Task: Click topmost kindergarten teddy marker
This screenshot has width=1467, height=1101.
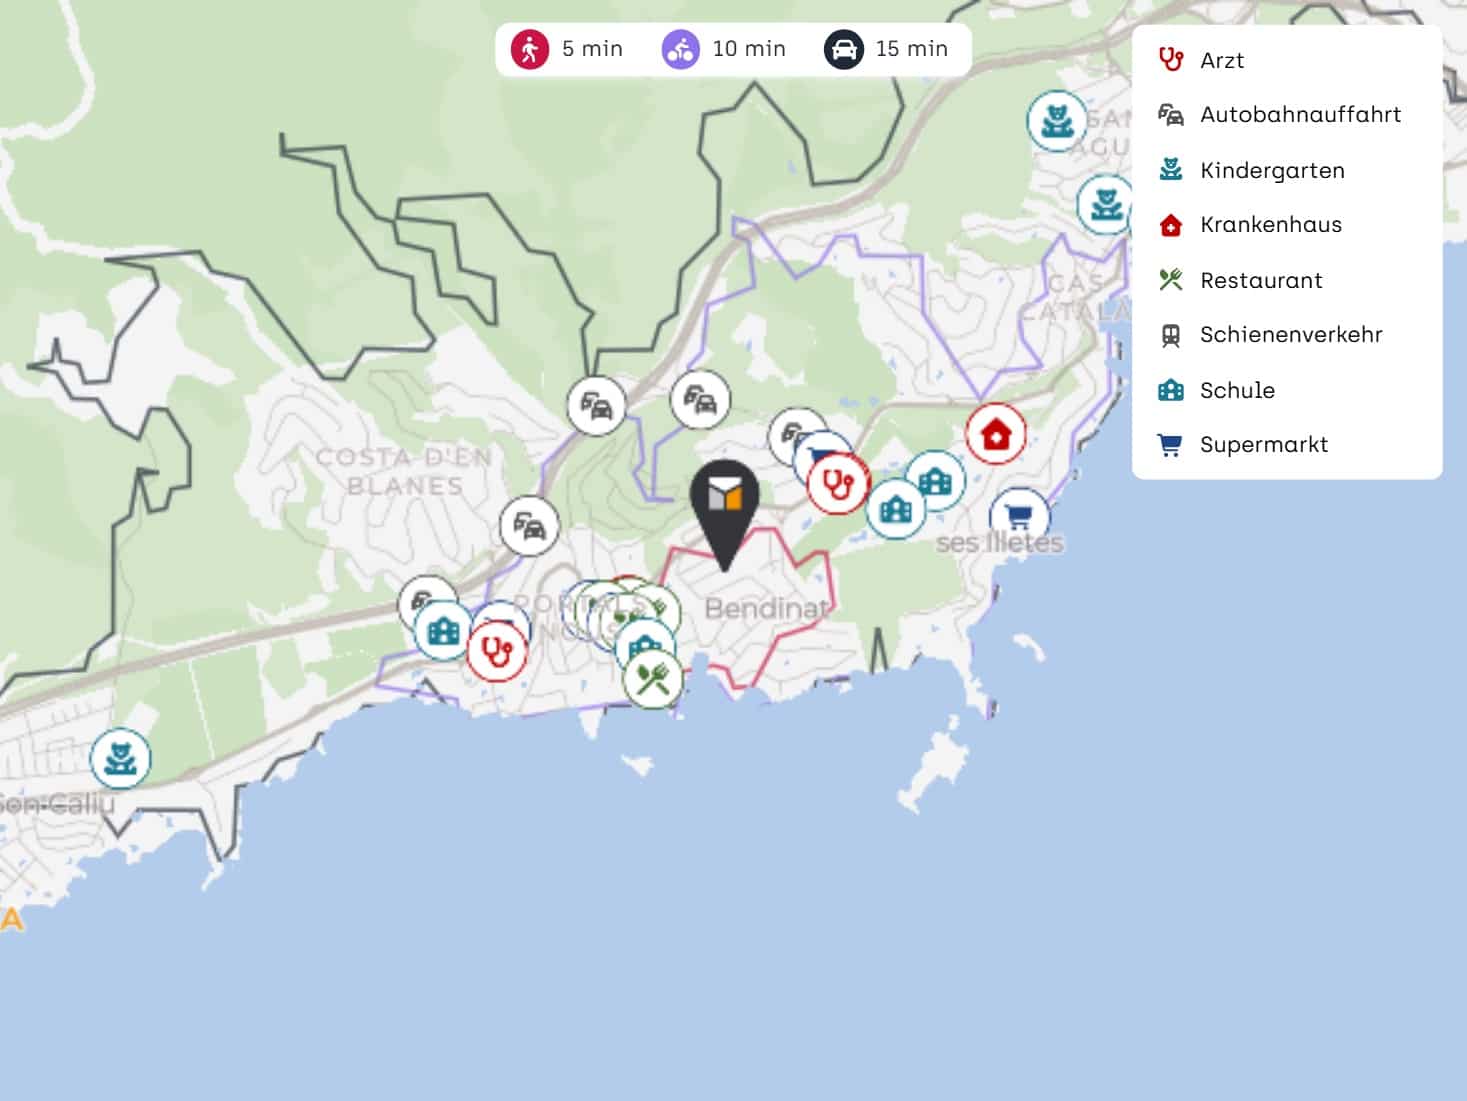Action: click(x=1057, y=121)
